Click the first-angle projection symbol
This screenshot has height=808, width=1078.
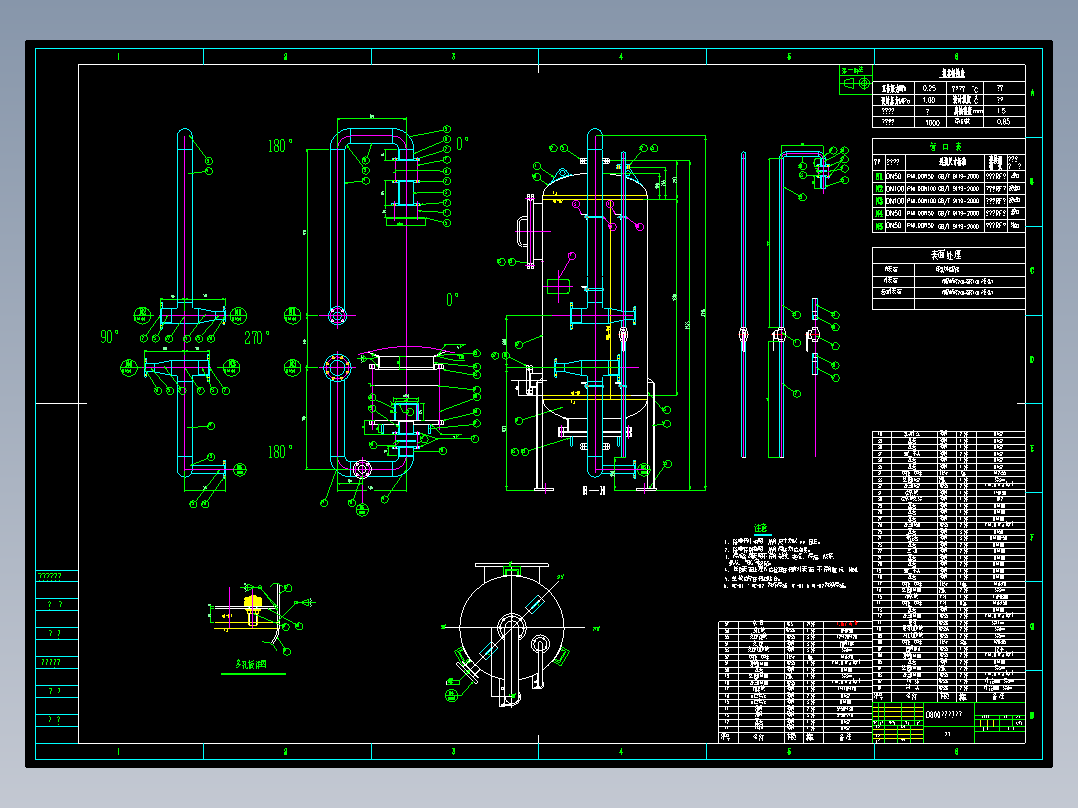(856, 83)
